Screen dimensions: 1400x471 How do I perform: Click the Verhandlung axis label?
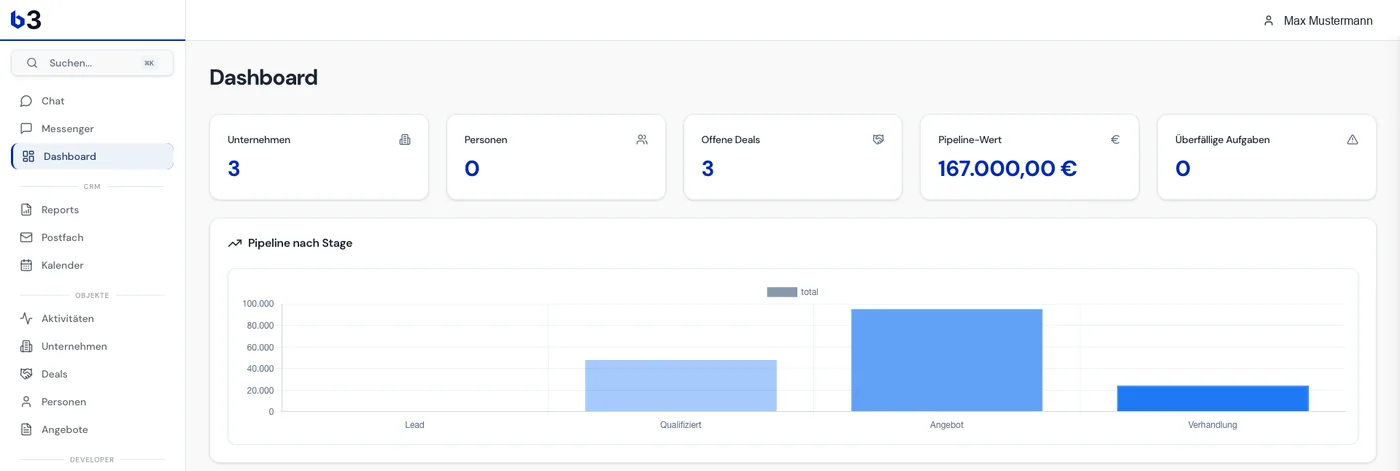tap(1213, 425)
